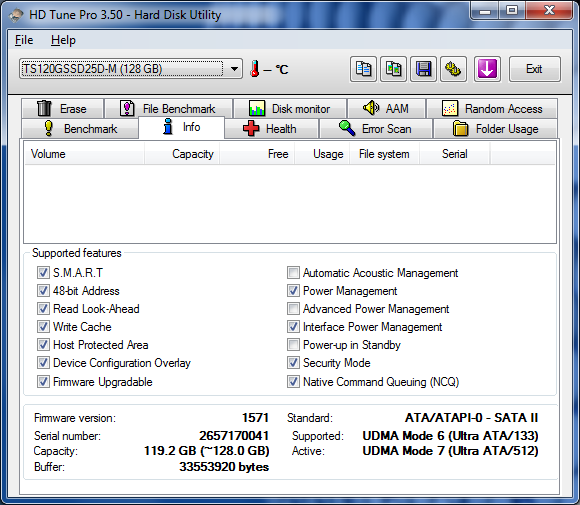Open the File Benchmark tab

[169, 108]
